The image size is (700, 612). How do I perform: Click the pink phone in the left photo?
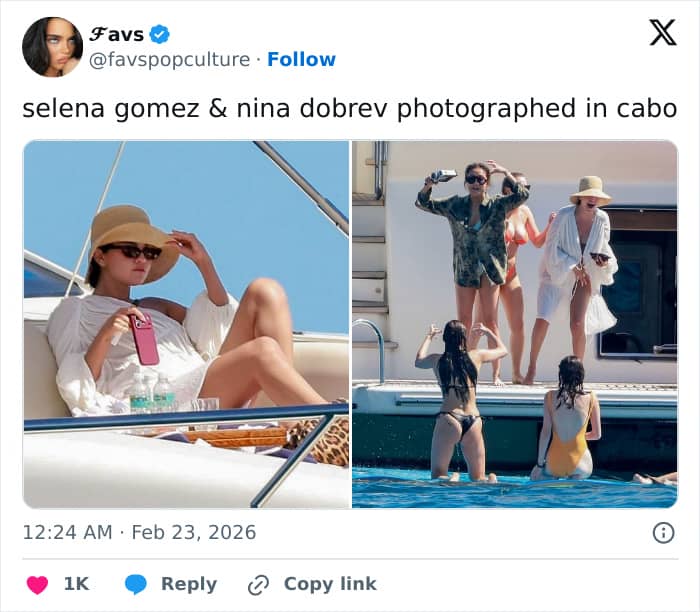[145, 340]
